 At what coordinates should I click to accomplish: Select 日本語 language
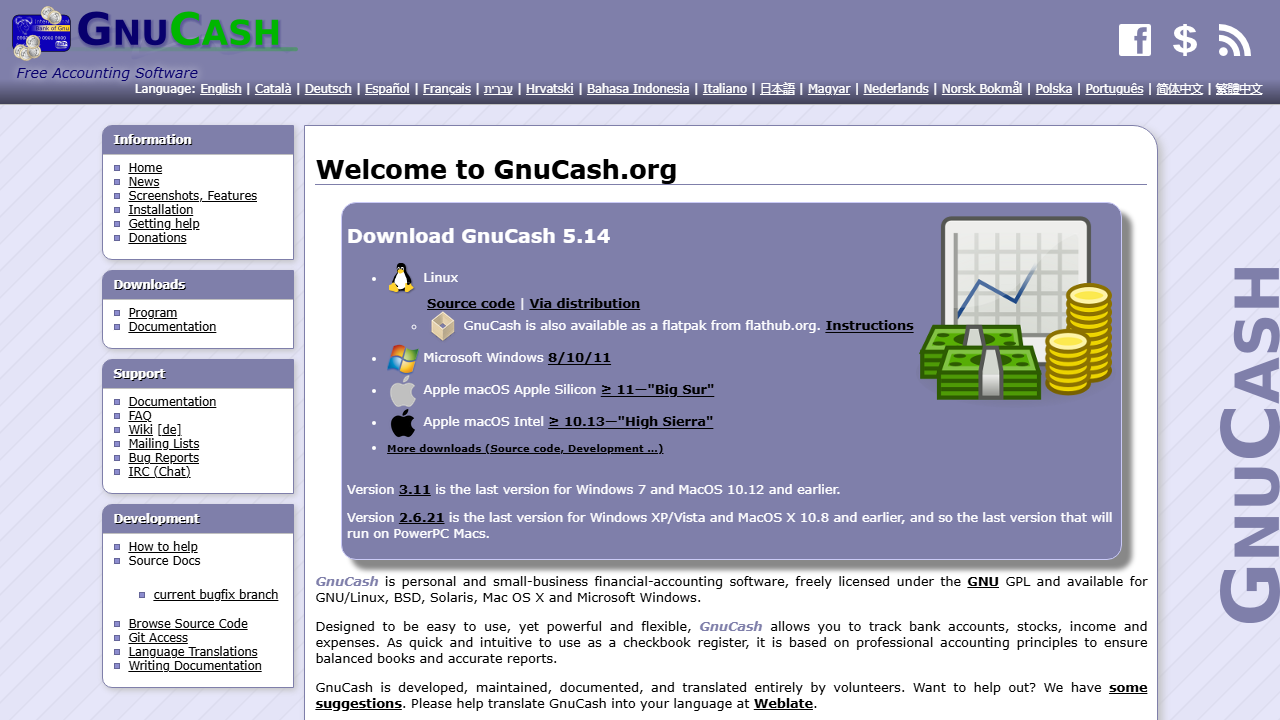point(777,89)
